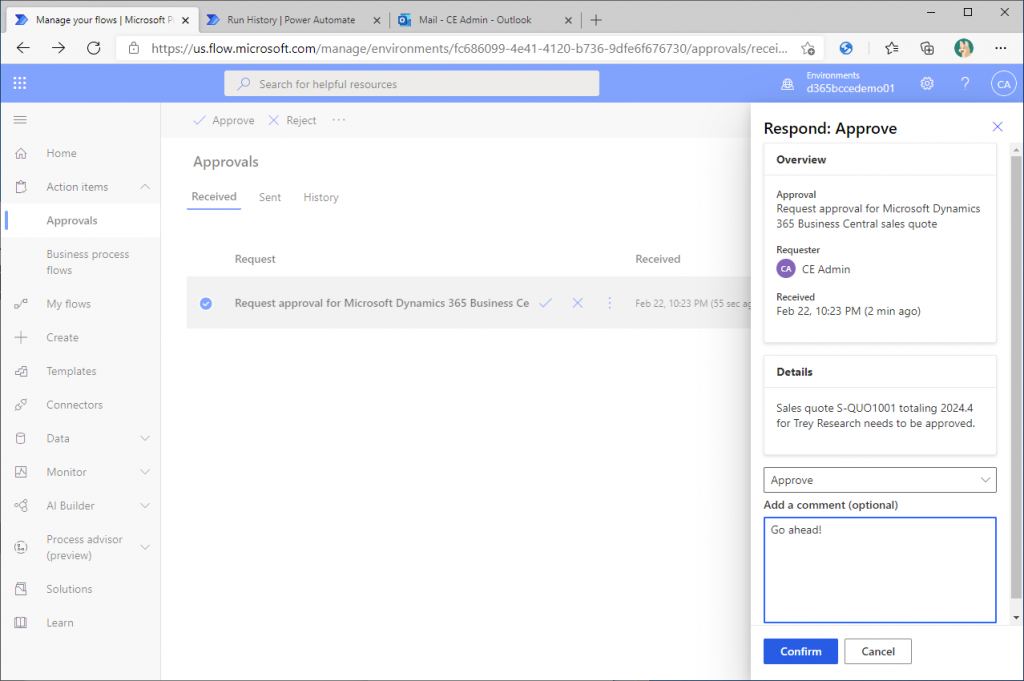Screen dimensions: 1024x681
Task: Collapse the left navigation hamburger menu
Action: (20, 119)
